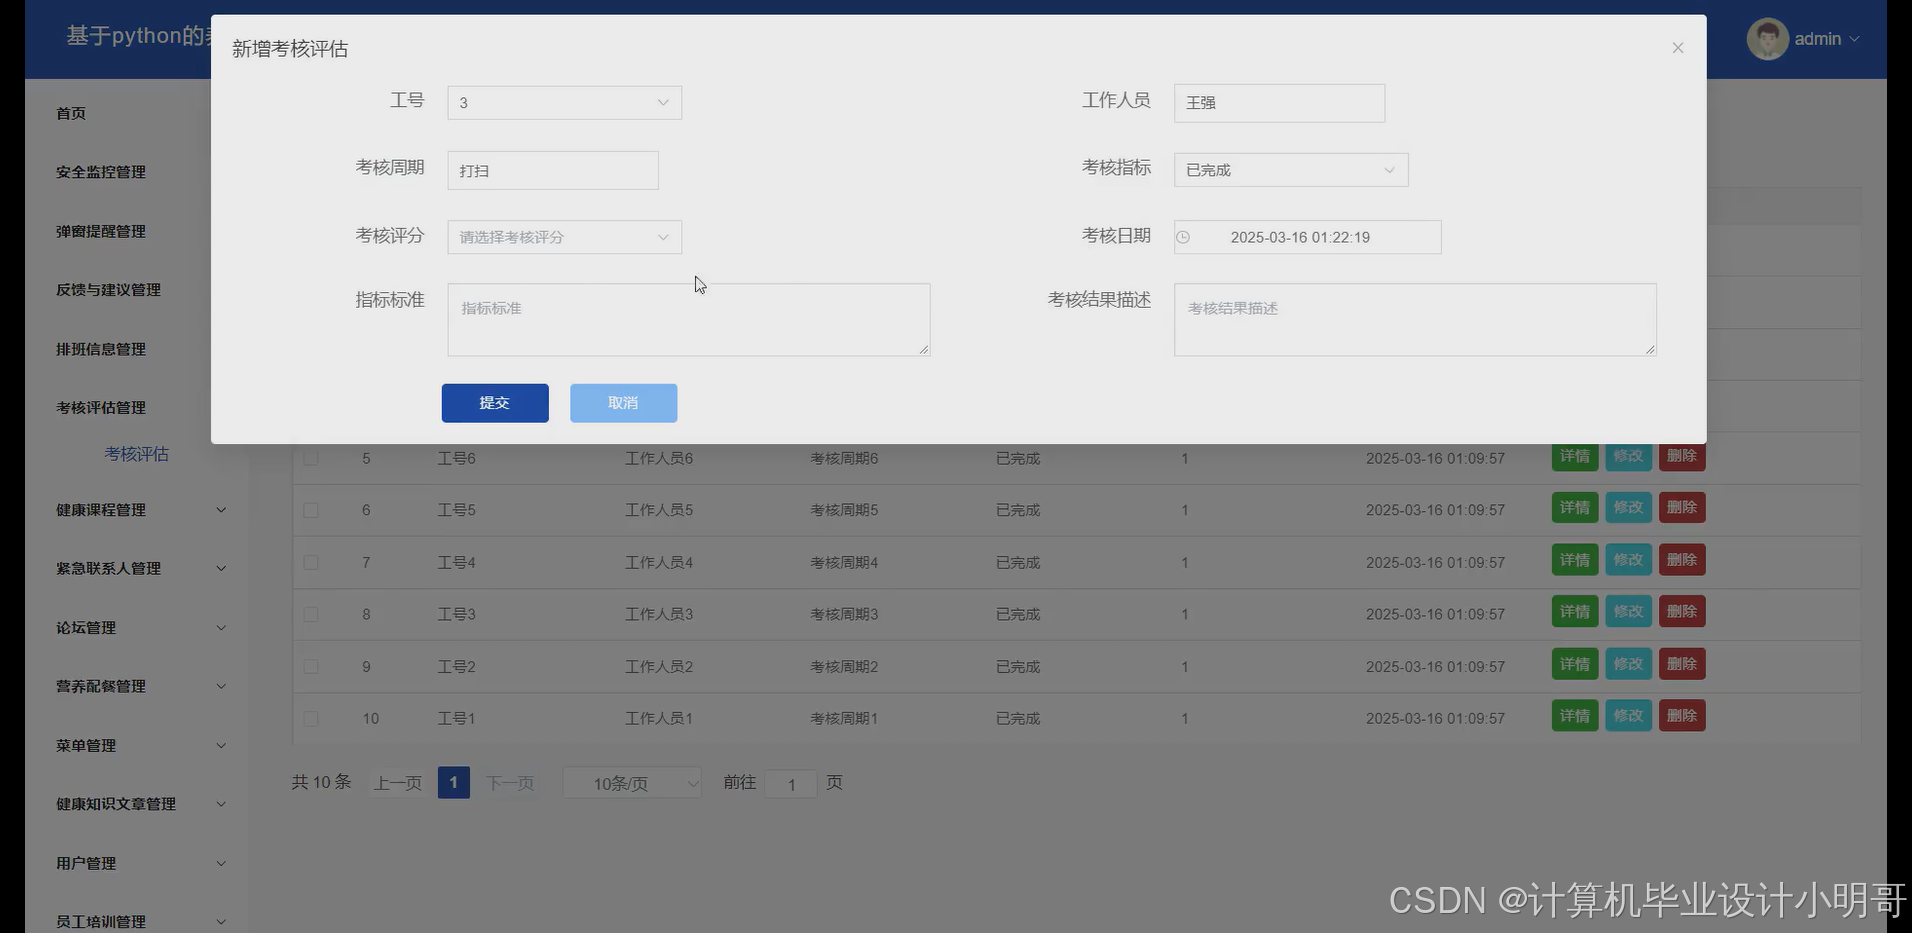Viewport: 1912px width, 933px height.
Task: Click the 上一页 pagination control
Action: (x=397, y=783)
